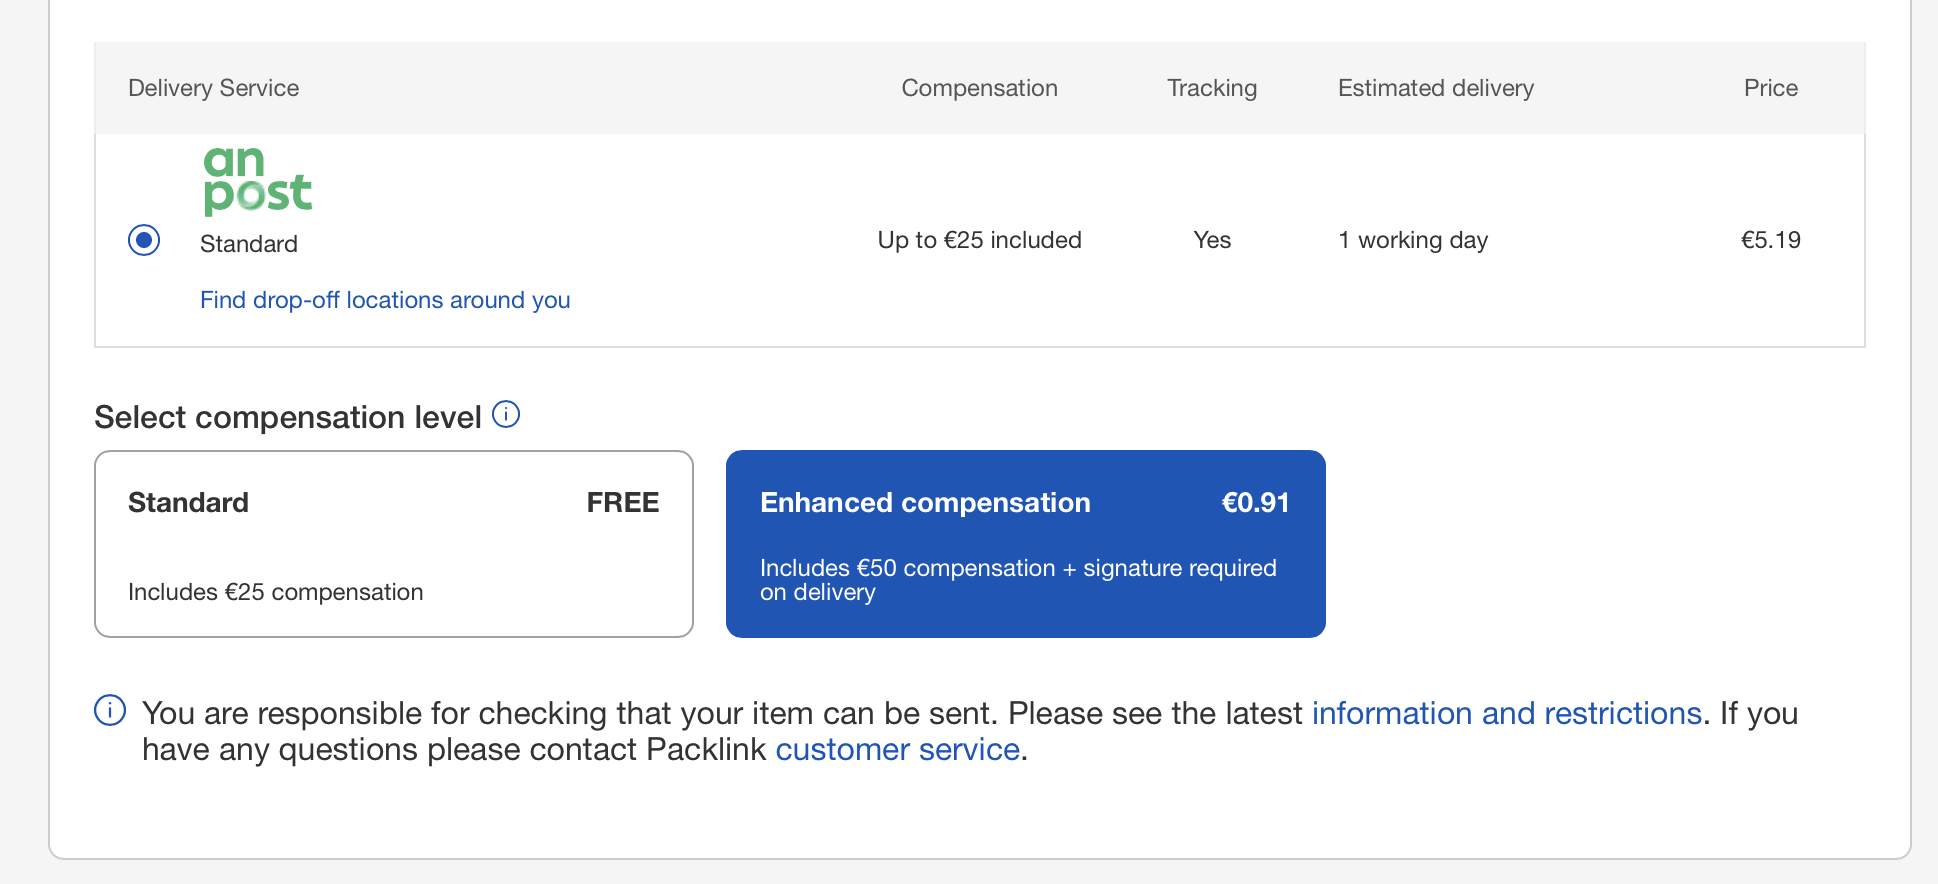Screen dimensions: 1938x884
Task: Open compensation level info icon
Action: click(507, 414)
